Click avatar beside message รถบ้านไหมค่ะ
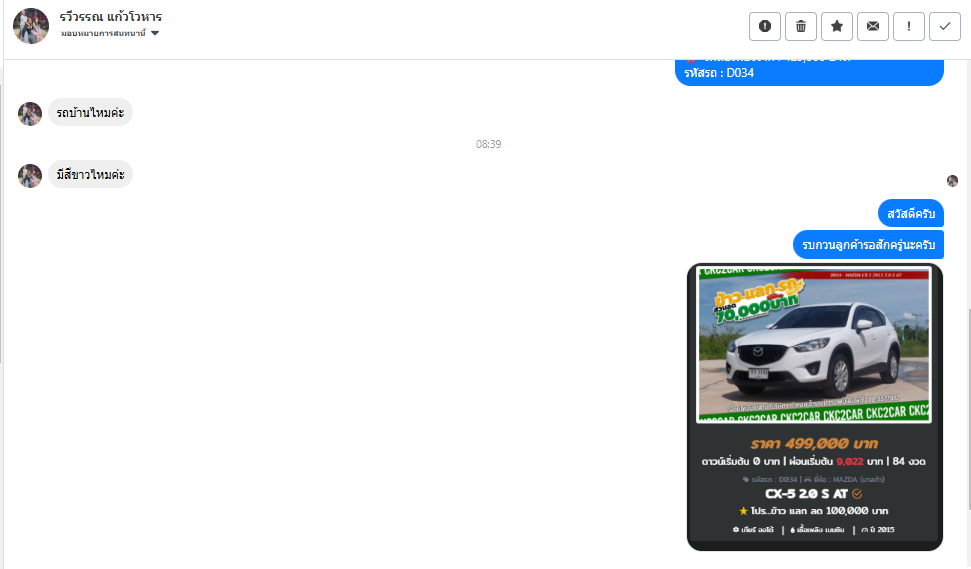This screenshot has width=971, height=569. click(x=30, y=114)
